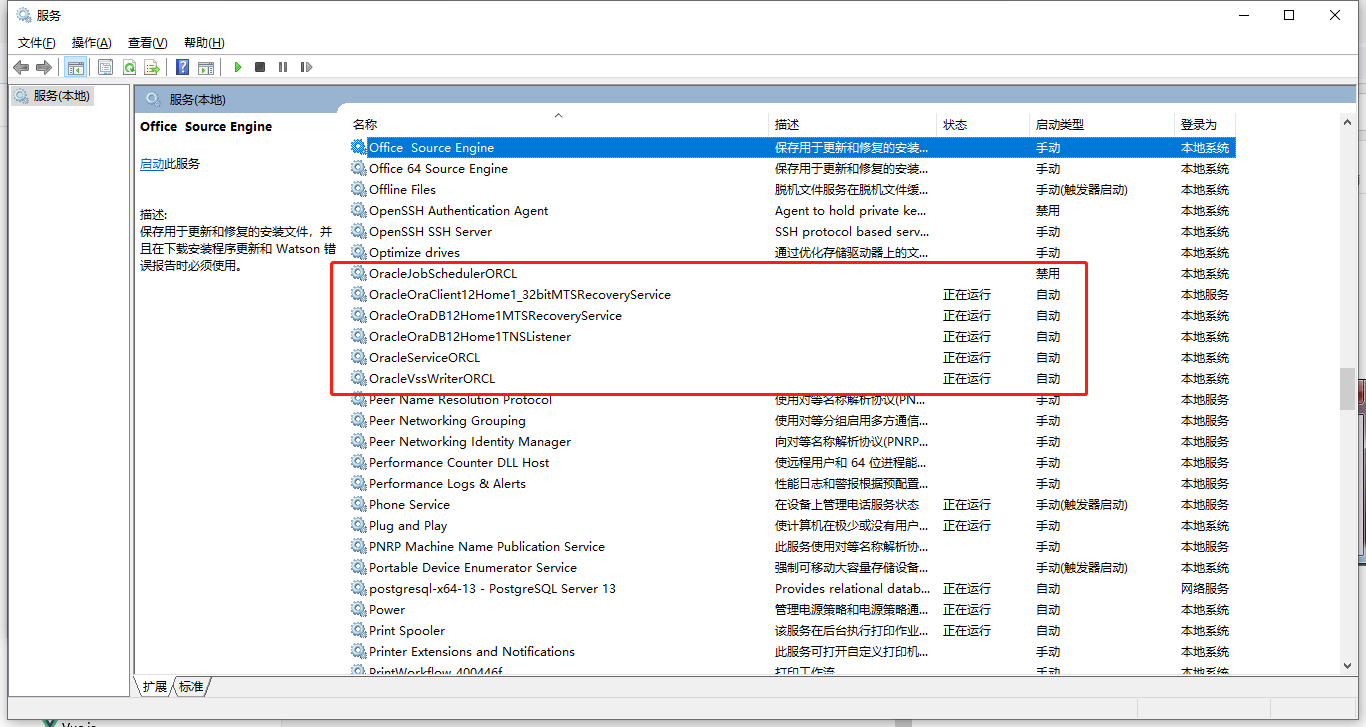Click the Back arrow in the toolbar
Viewport: 1366px width, 727px height.
(x=21, y=67)
